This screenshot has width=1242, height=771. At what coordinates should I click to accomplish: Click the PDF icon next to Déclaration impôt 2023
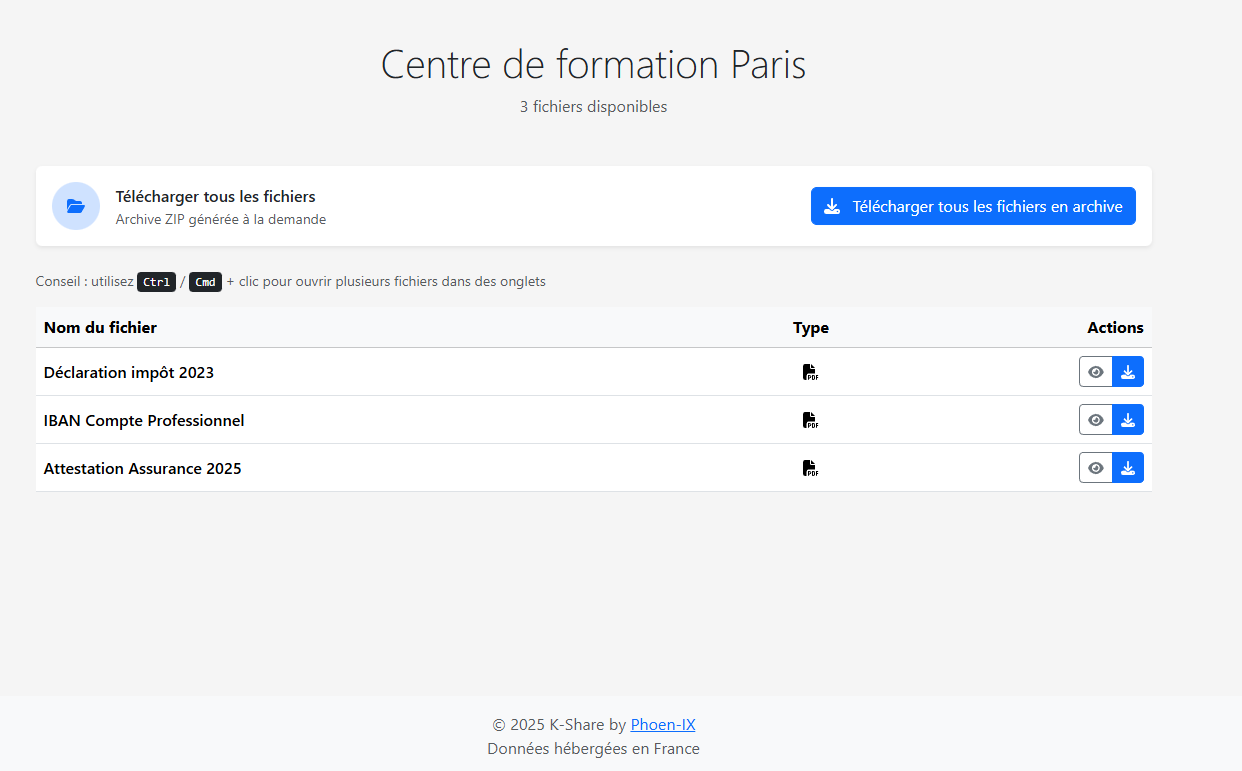pyautogui.click(x=810, y=371)
